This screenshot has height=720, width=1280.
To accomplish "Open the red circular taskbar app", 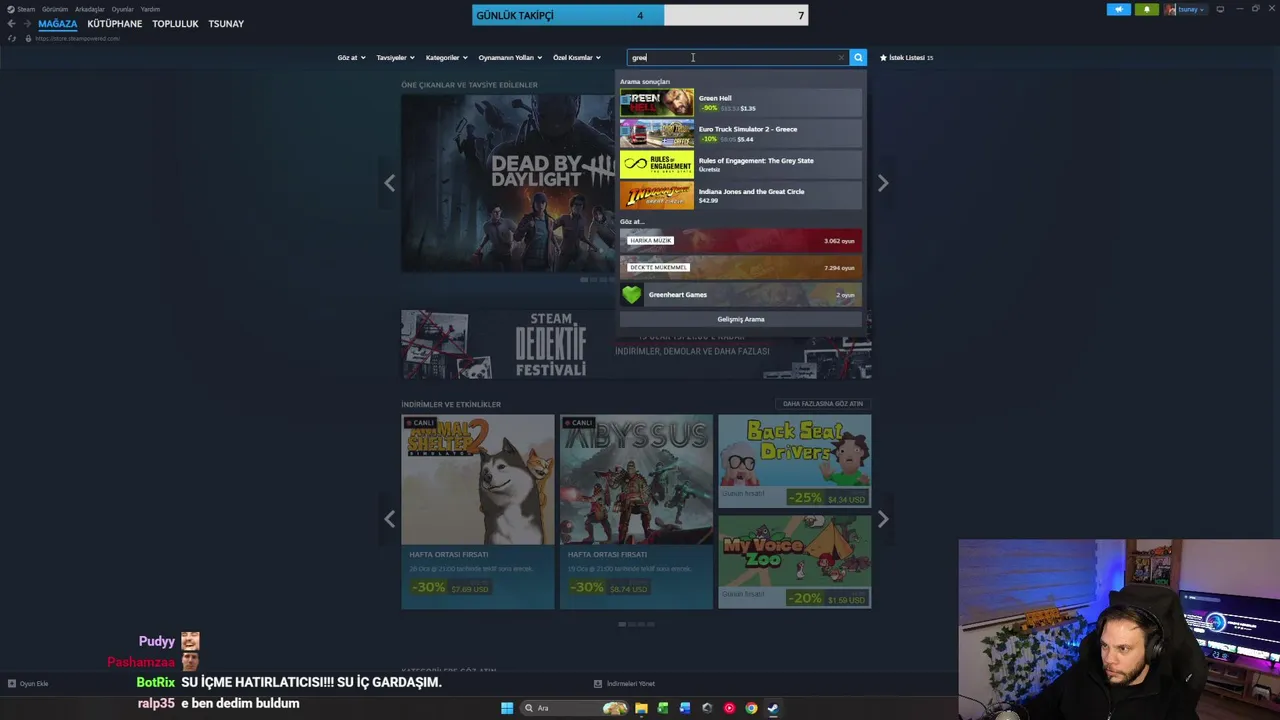I will (729, 708).
